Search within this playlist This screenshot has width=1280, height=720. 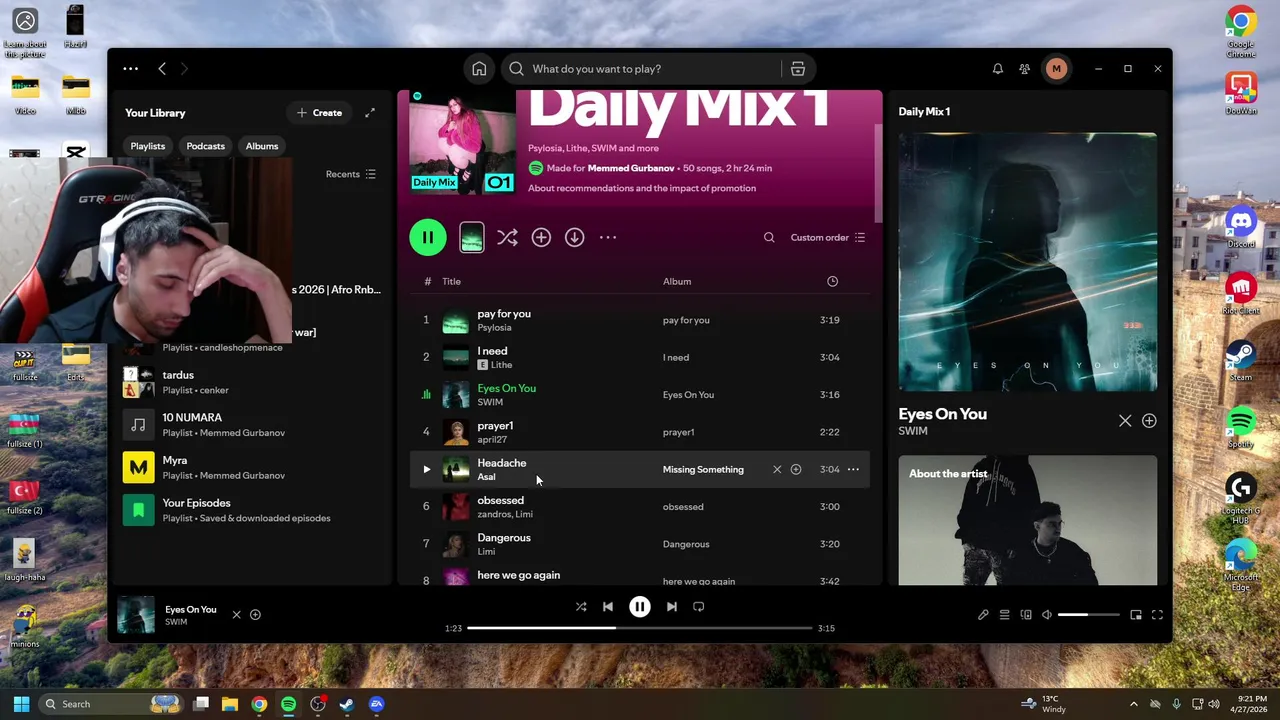coord(769,237)
